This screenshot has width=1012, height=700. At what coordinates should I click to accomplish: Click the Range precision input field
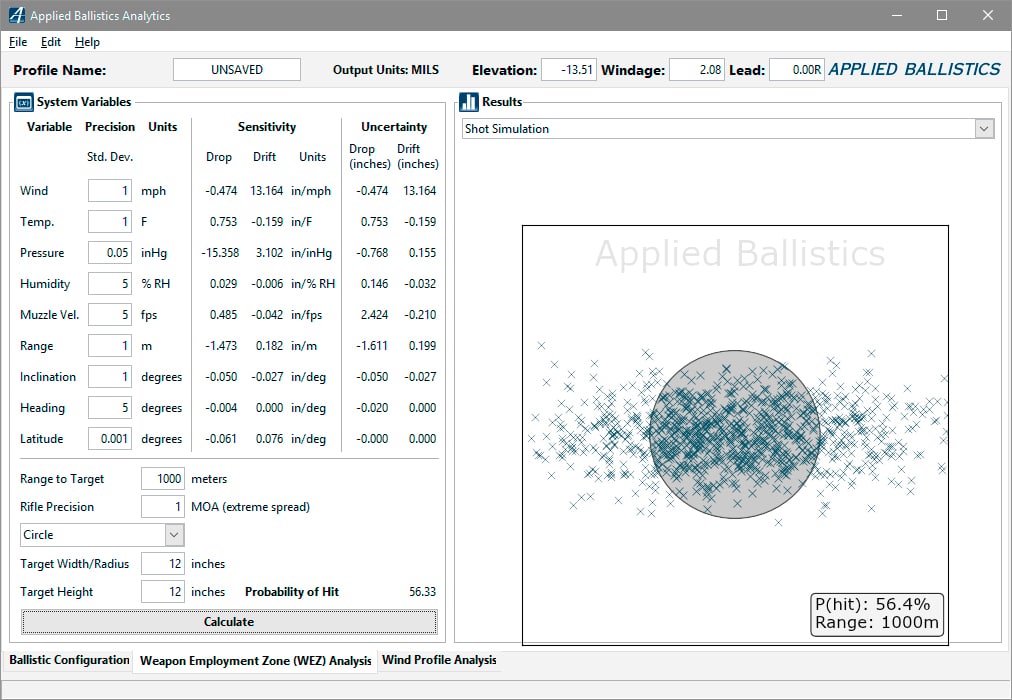click(110, 346)
